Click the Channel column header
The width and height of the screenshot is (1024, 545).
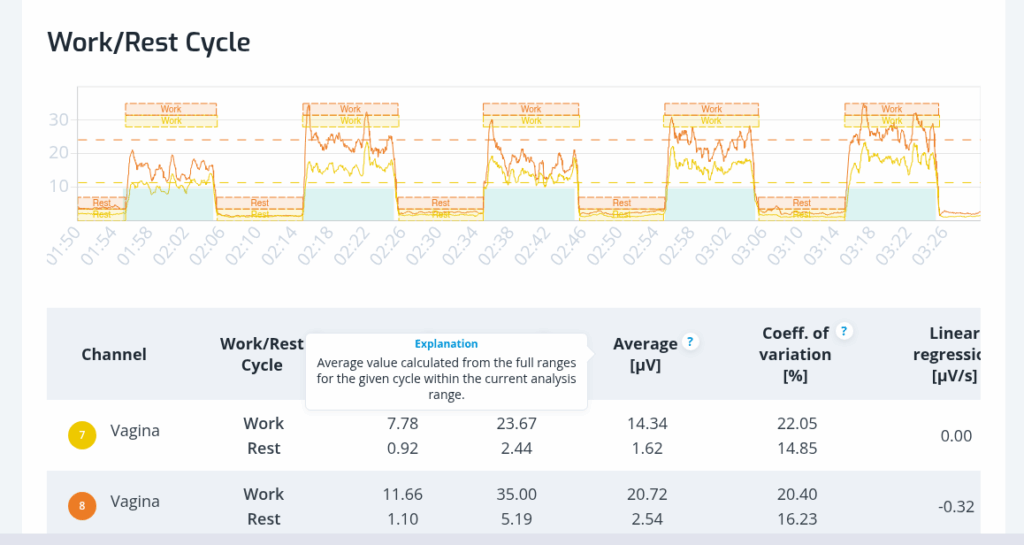114,354
